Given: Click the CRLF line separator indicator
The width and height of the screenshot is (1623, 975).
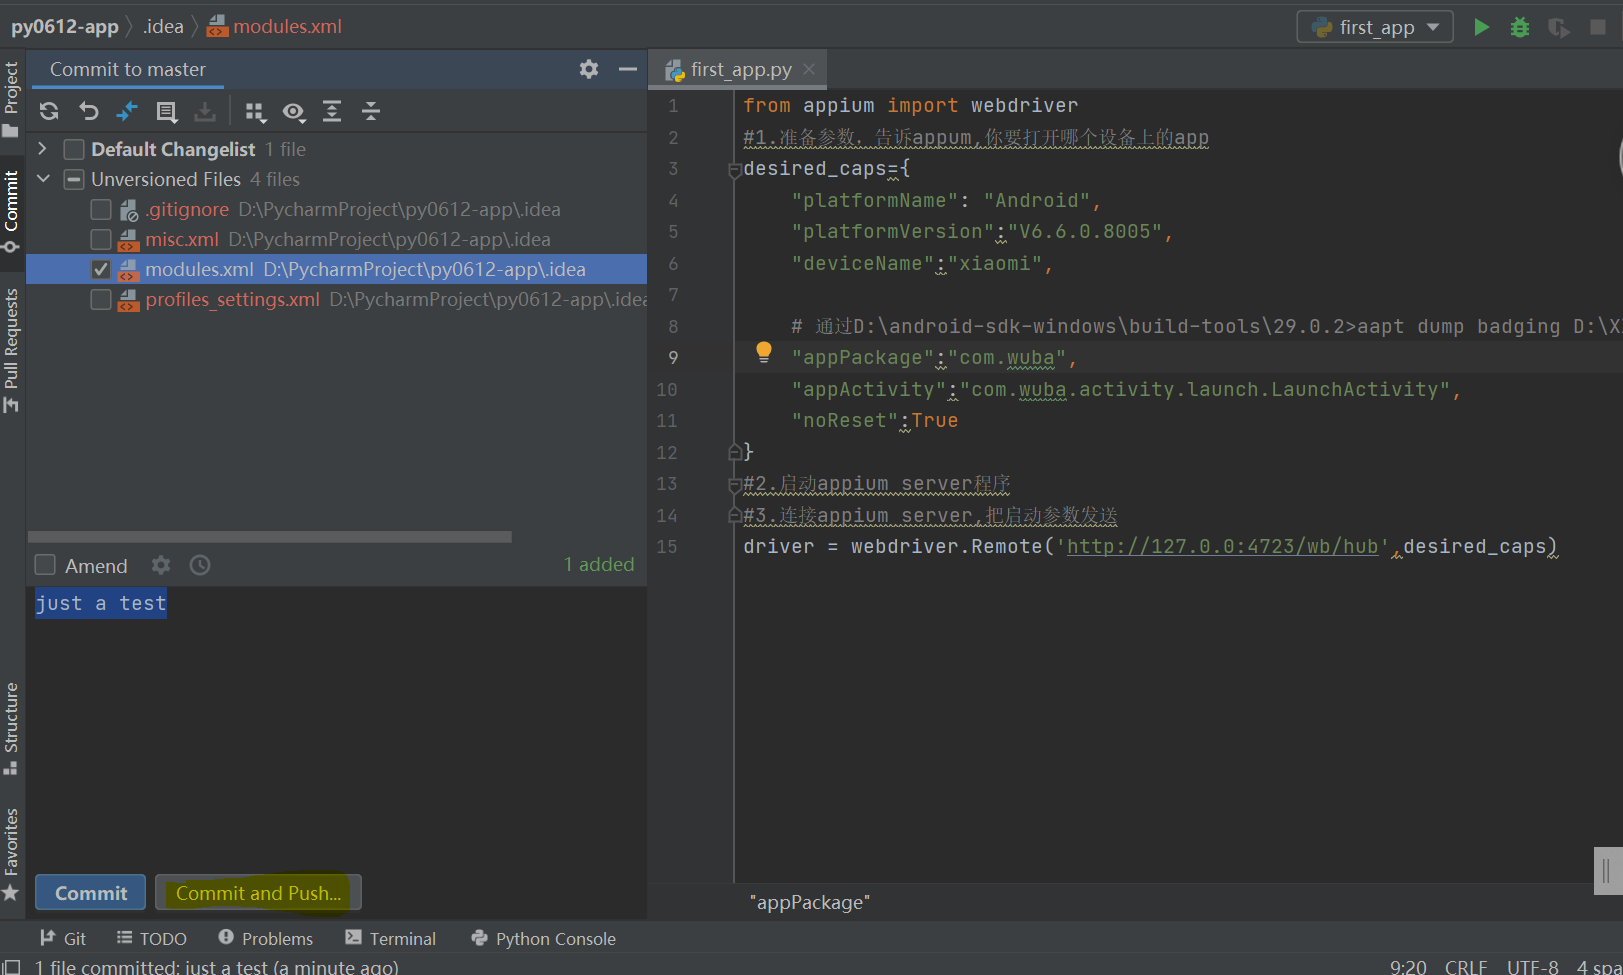Looking at the screenshot, I should click(x=1466, y=966).
